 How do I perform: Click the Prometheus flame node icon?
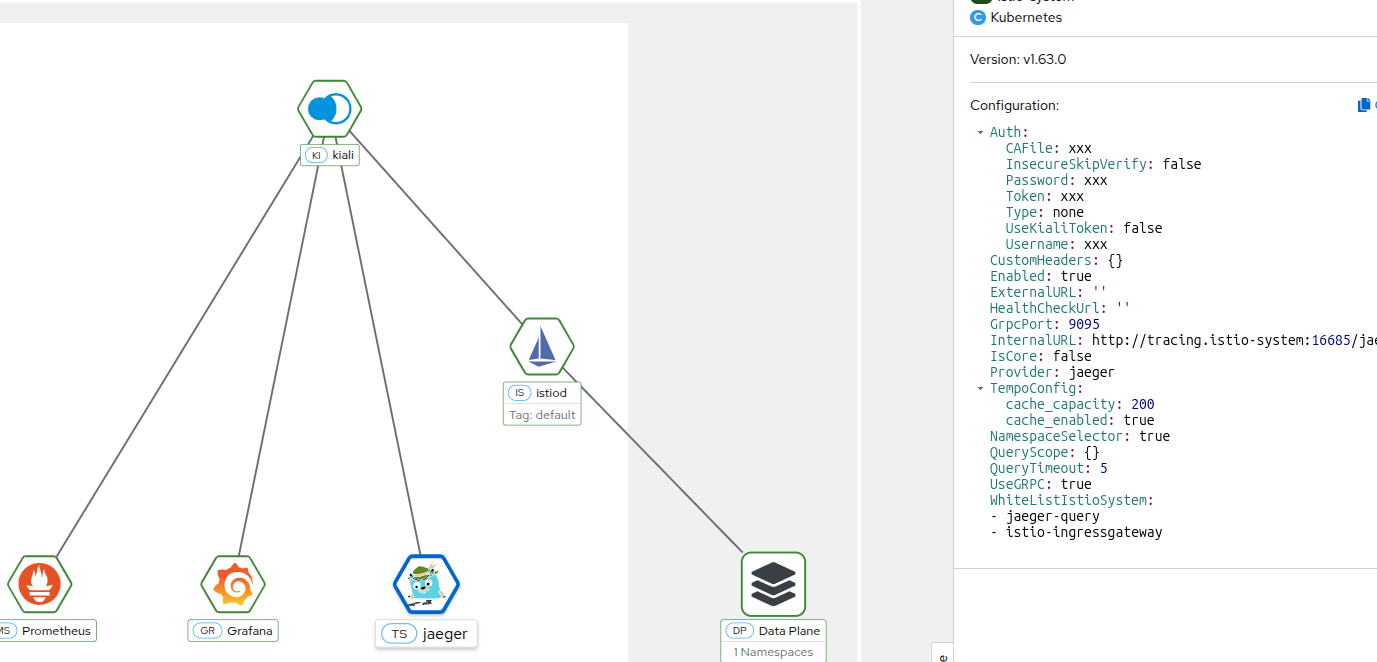coord(40,584)
